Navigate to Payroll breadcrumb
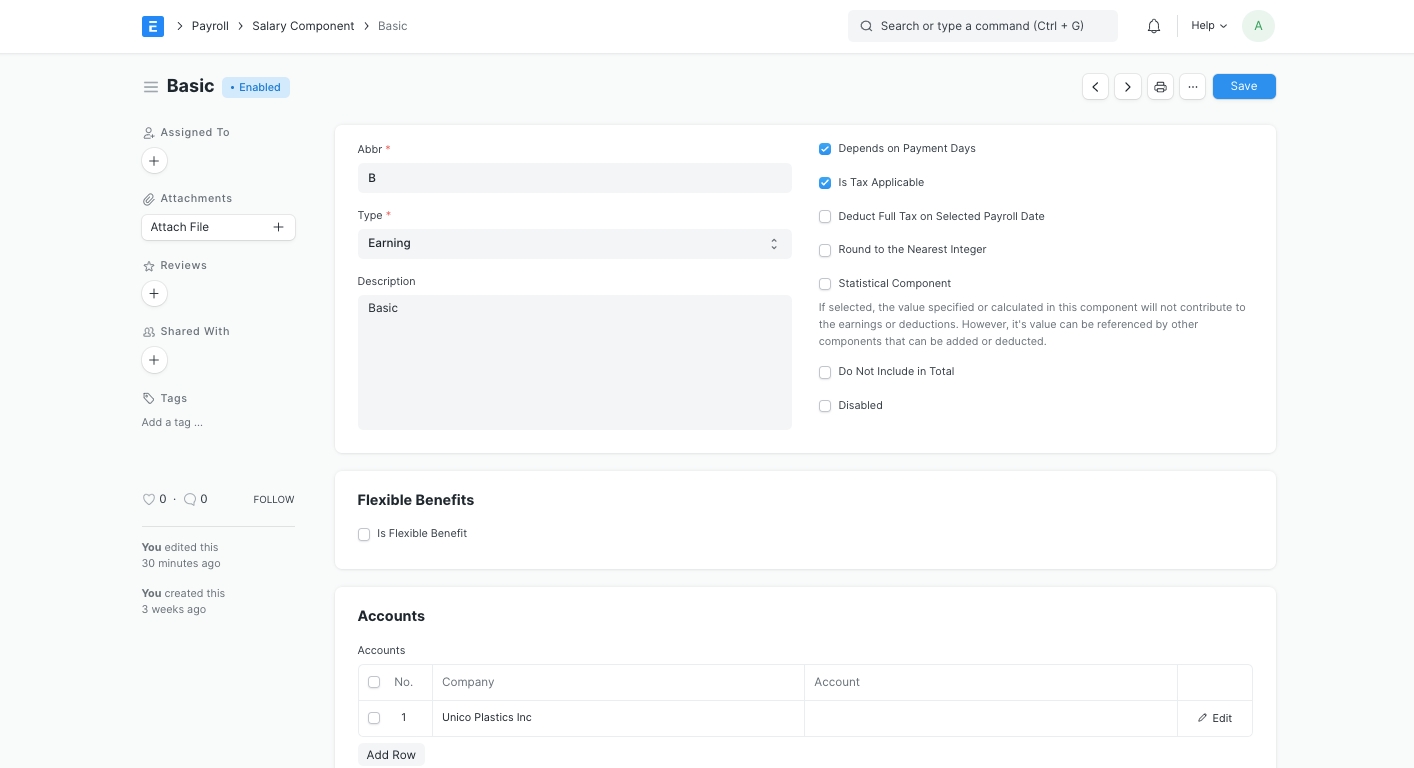Image resolution: width=1414 pixels, height=768 pixels. pyautogui.click(x=210, y=26)
